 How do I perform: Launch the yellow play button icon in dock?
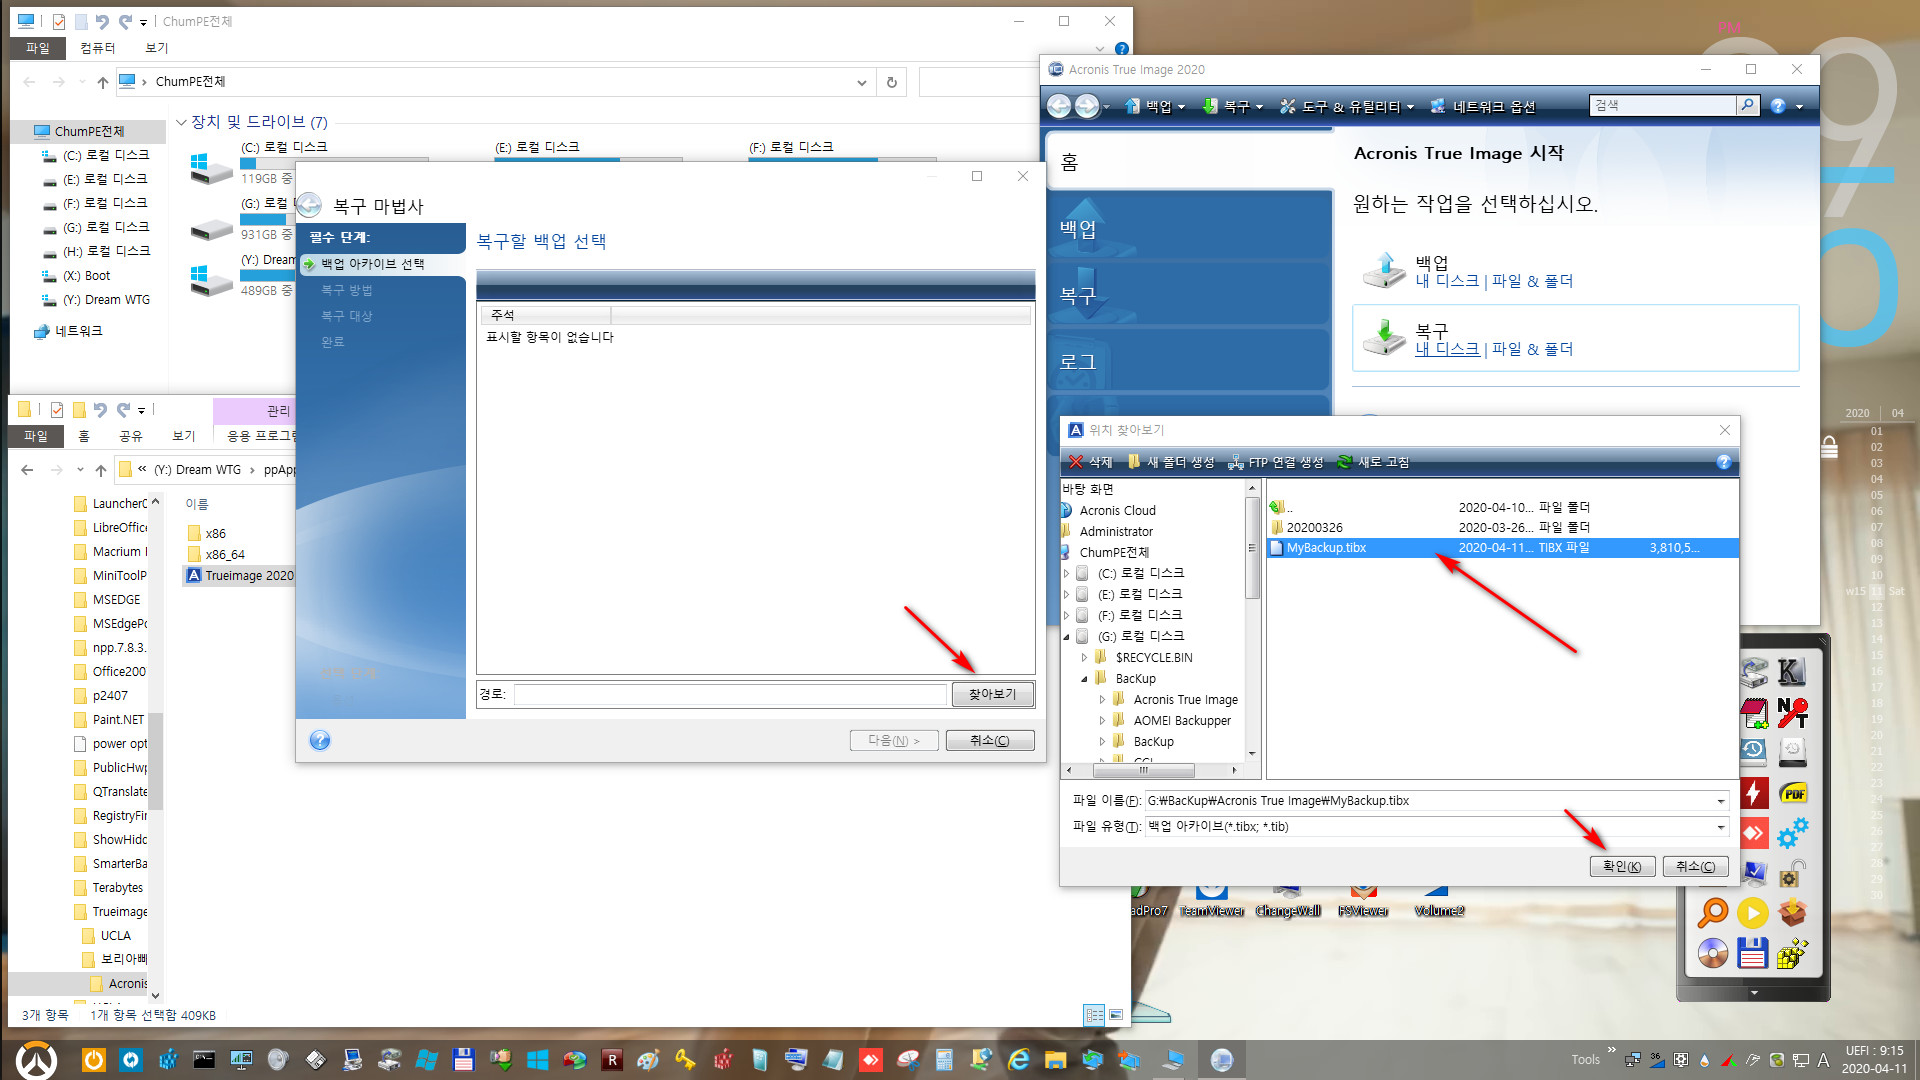click(x=1752, y=912)
